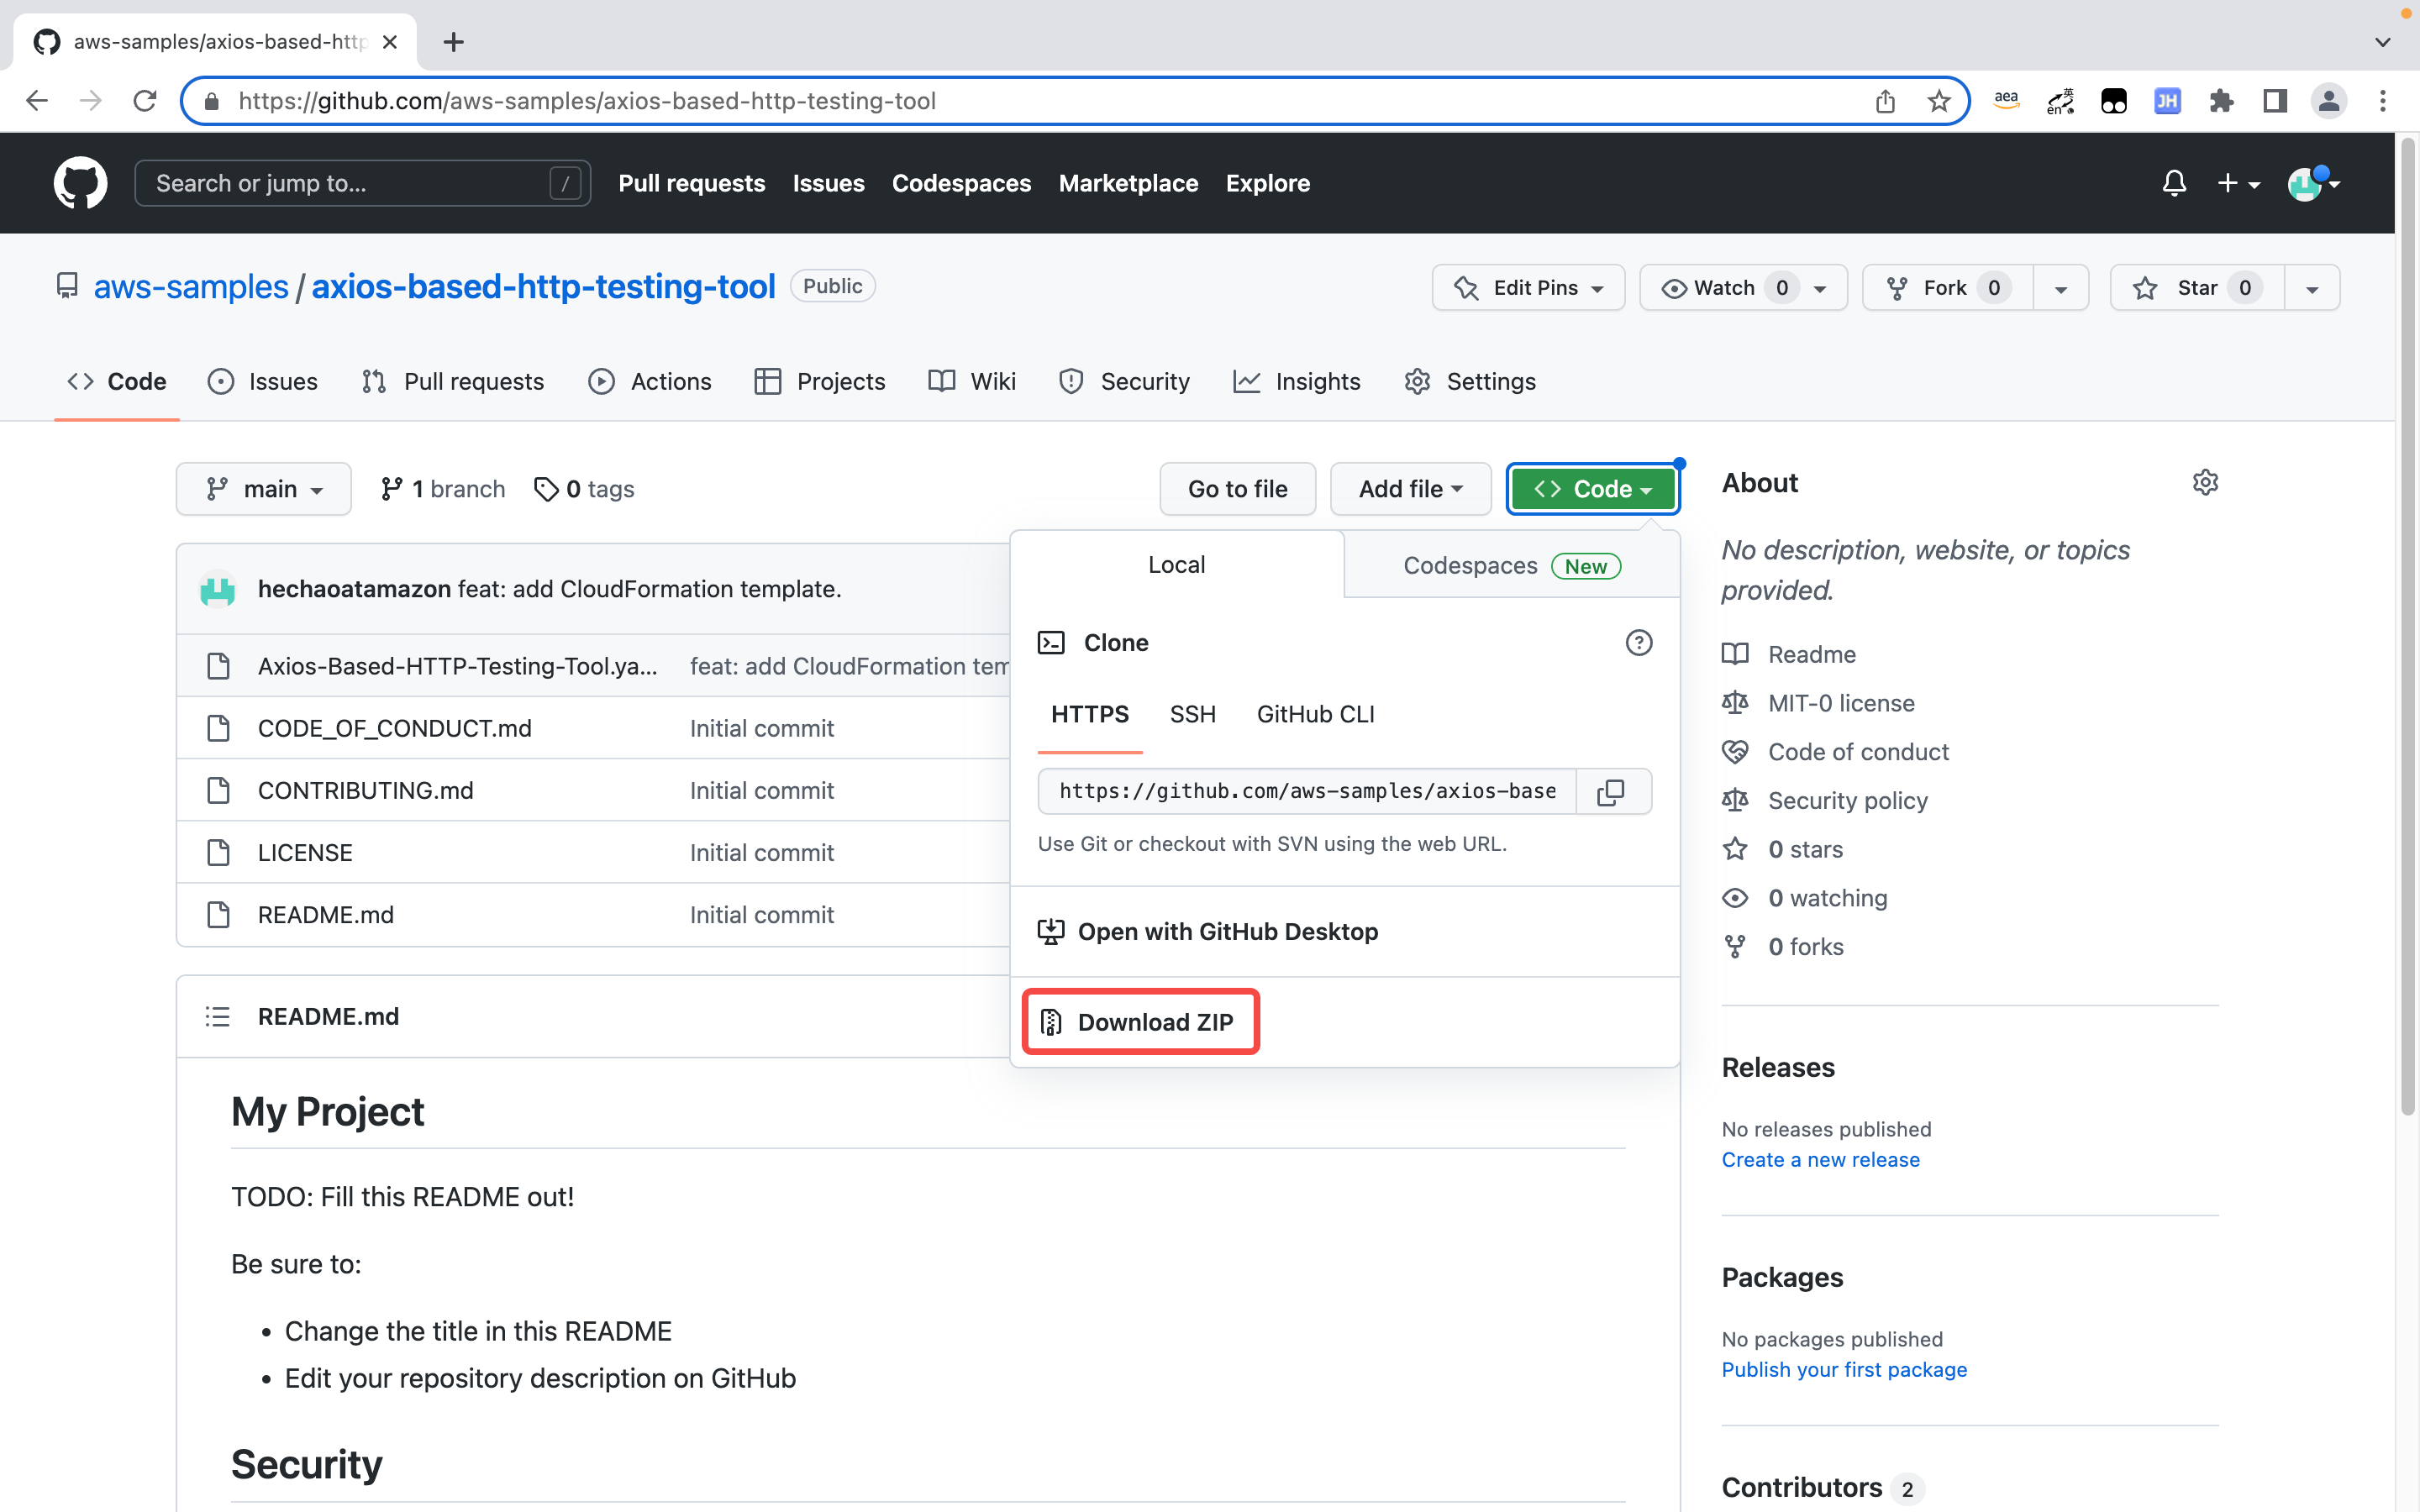Star the repository
This screenshot has width=2420, height=1512.
point(2197,288)
